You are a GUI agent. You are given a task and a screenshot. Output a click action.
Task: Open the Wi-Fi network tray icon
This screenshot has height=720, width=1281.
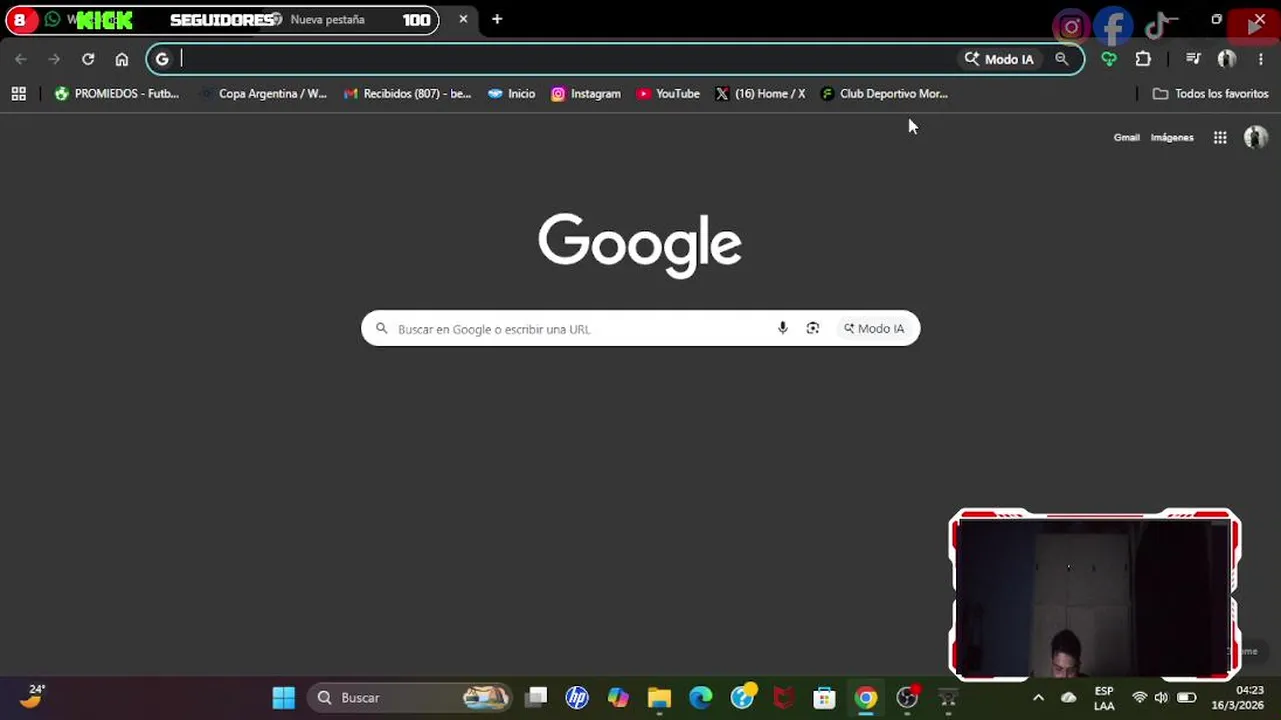(x=1139, y=698)
